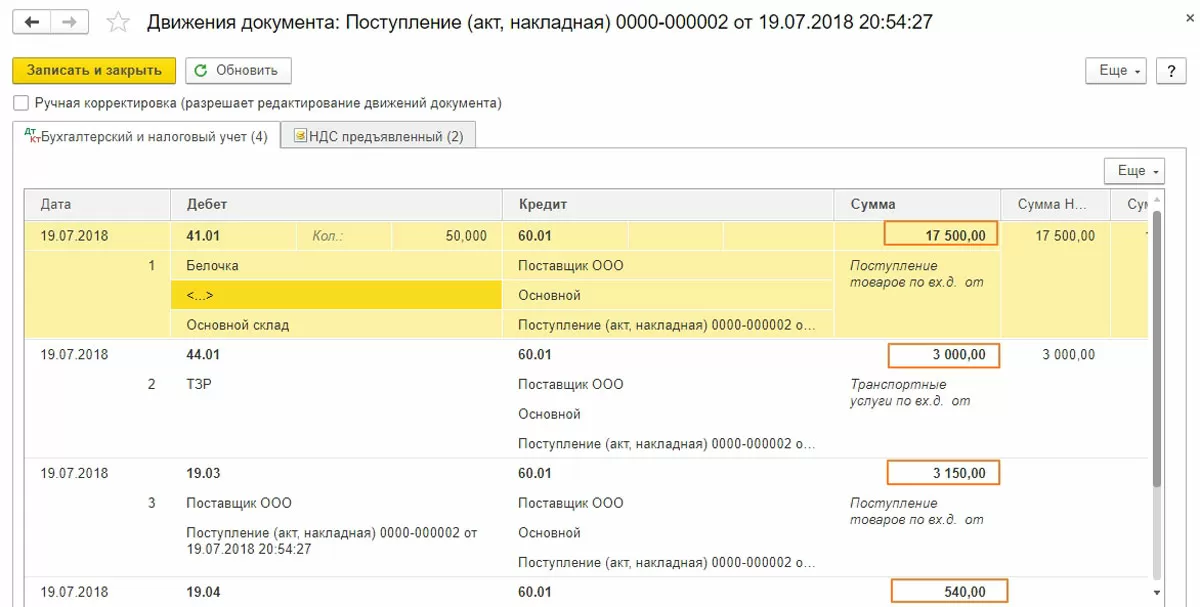Click the highlighted <...> cell in row one

(x=335, y=295)
